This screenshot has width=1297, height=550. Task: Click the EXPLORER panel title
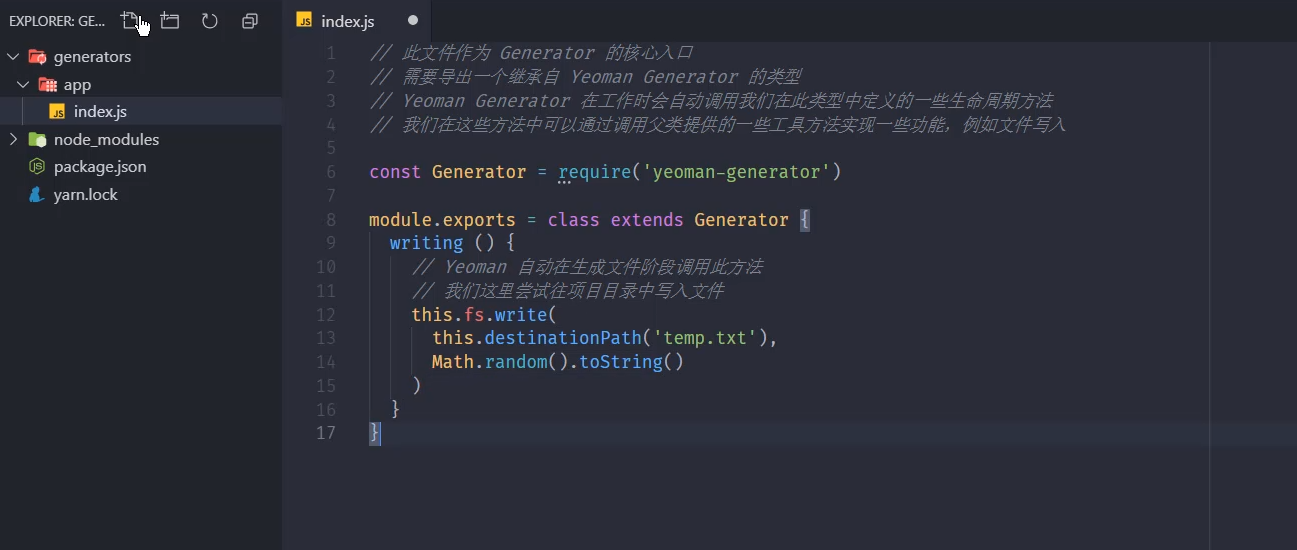[57, 21]
